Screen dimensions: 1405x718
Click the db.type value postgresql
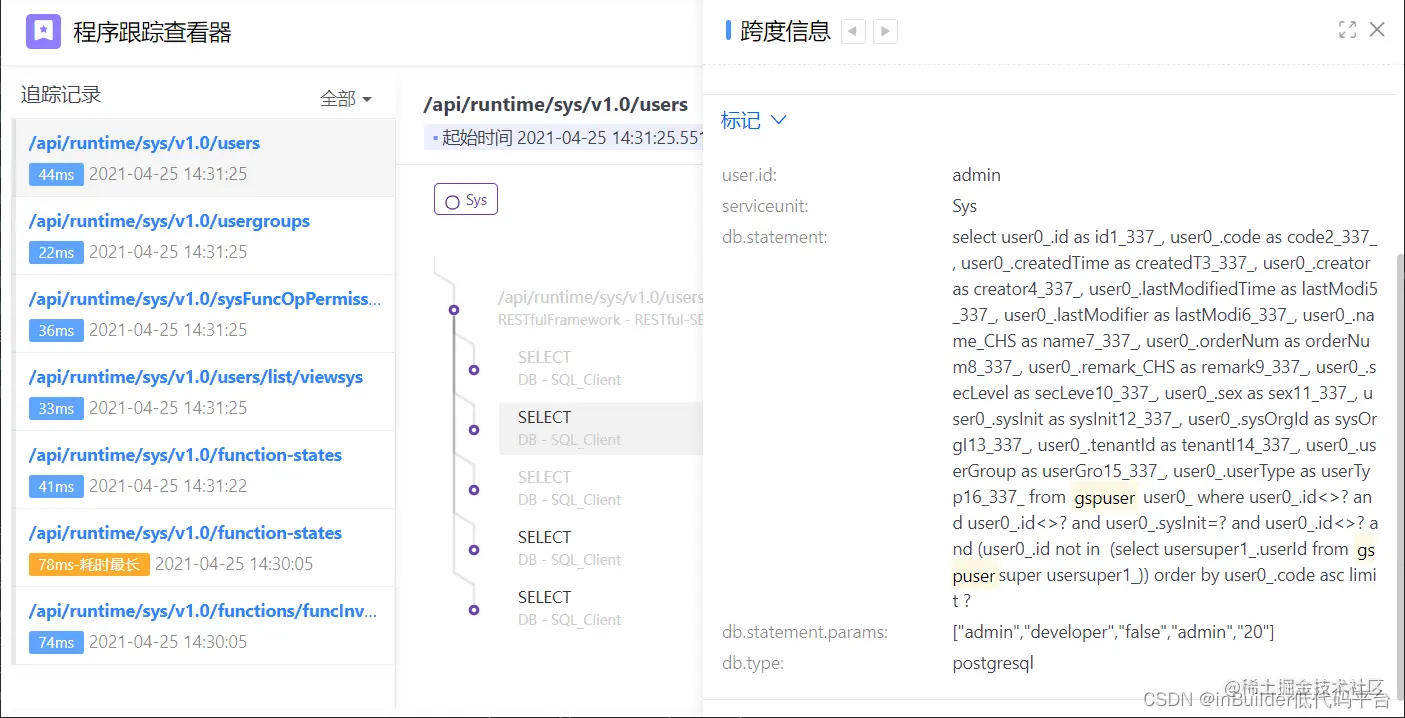pos(993,663)
